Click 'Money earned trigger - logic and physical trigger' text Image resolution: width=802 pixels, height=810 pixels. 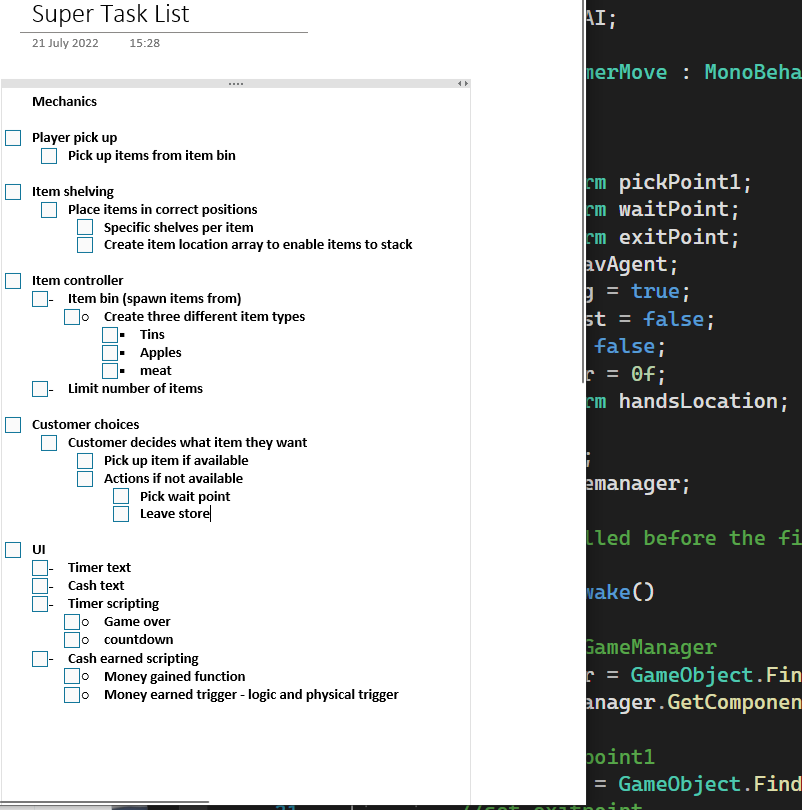(x=251, y=695)
